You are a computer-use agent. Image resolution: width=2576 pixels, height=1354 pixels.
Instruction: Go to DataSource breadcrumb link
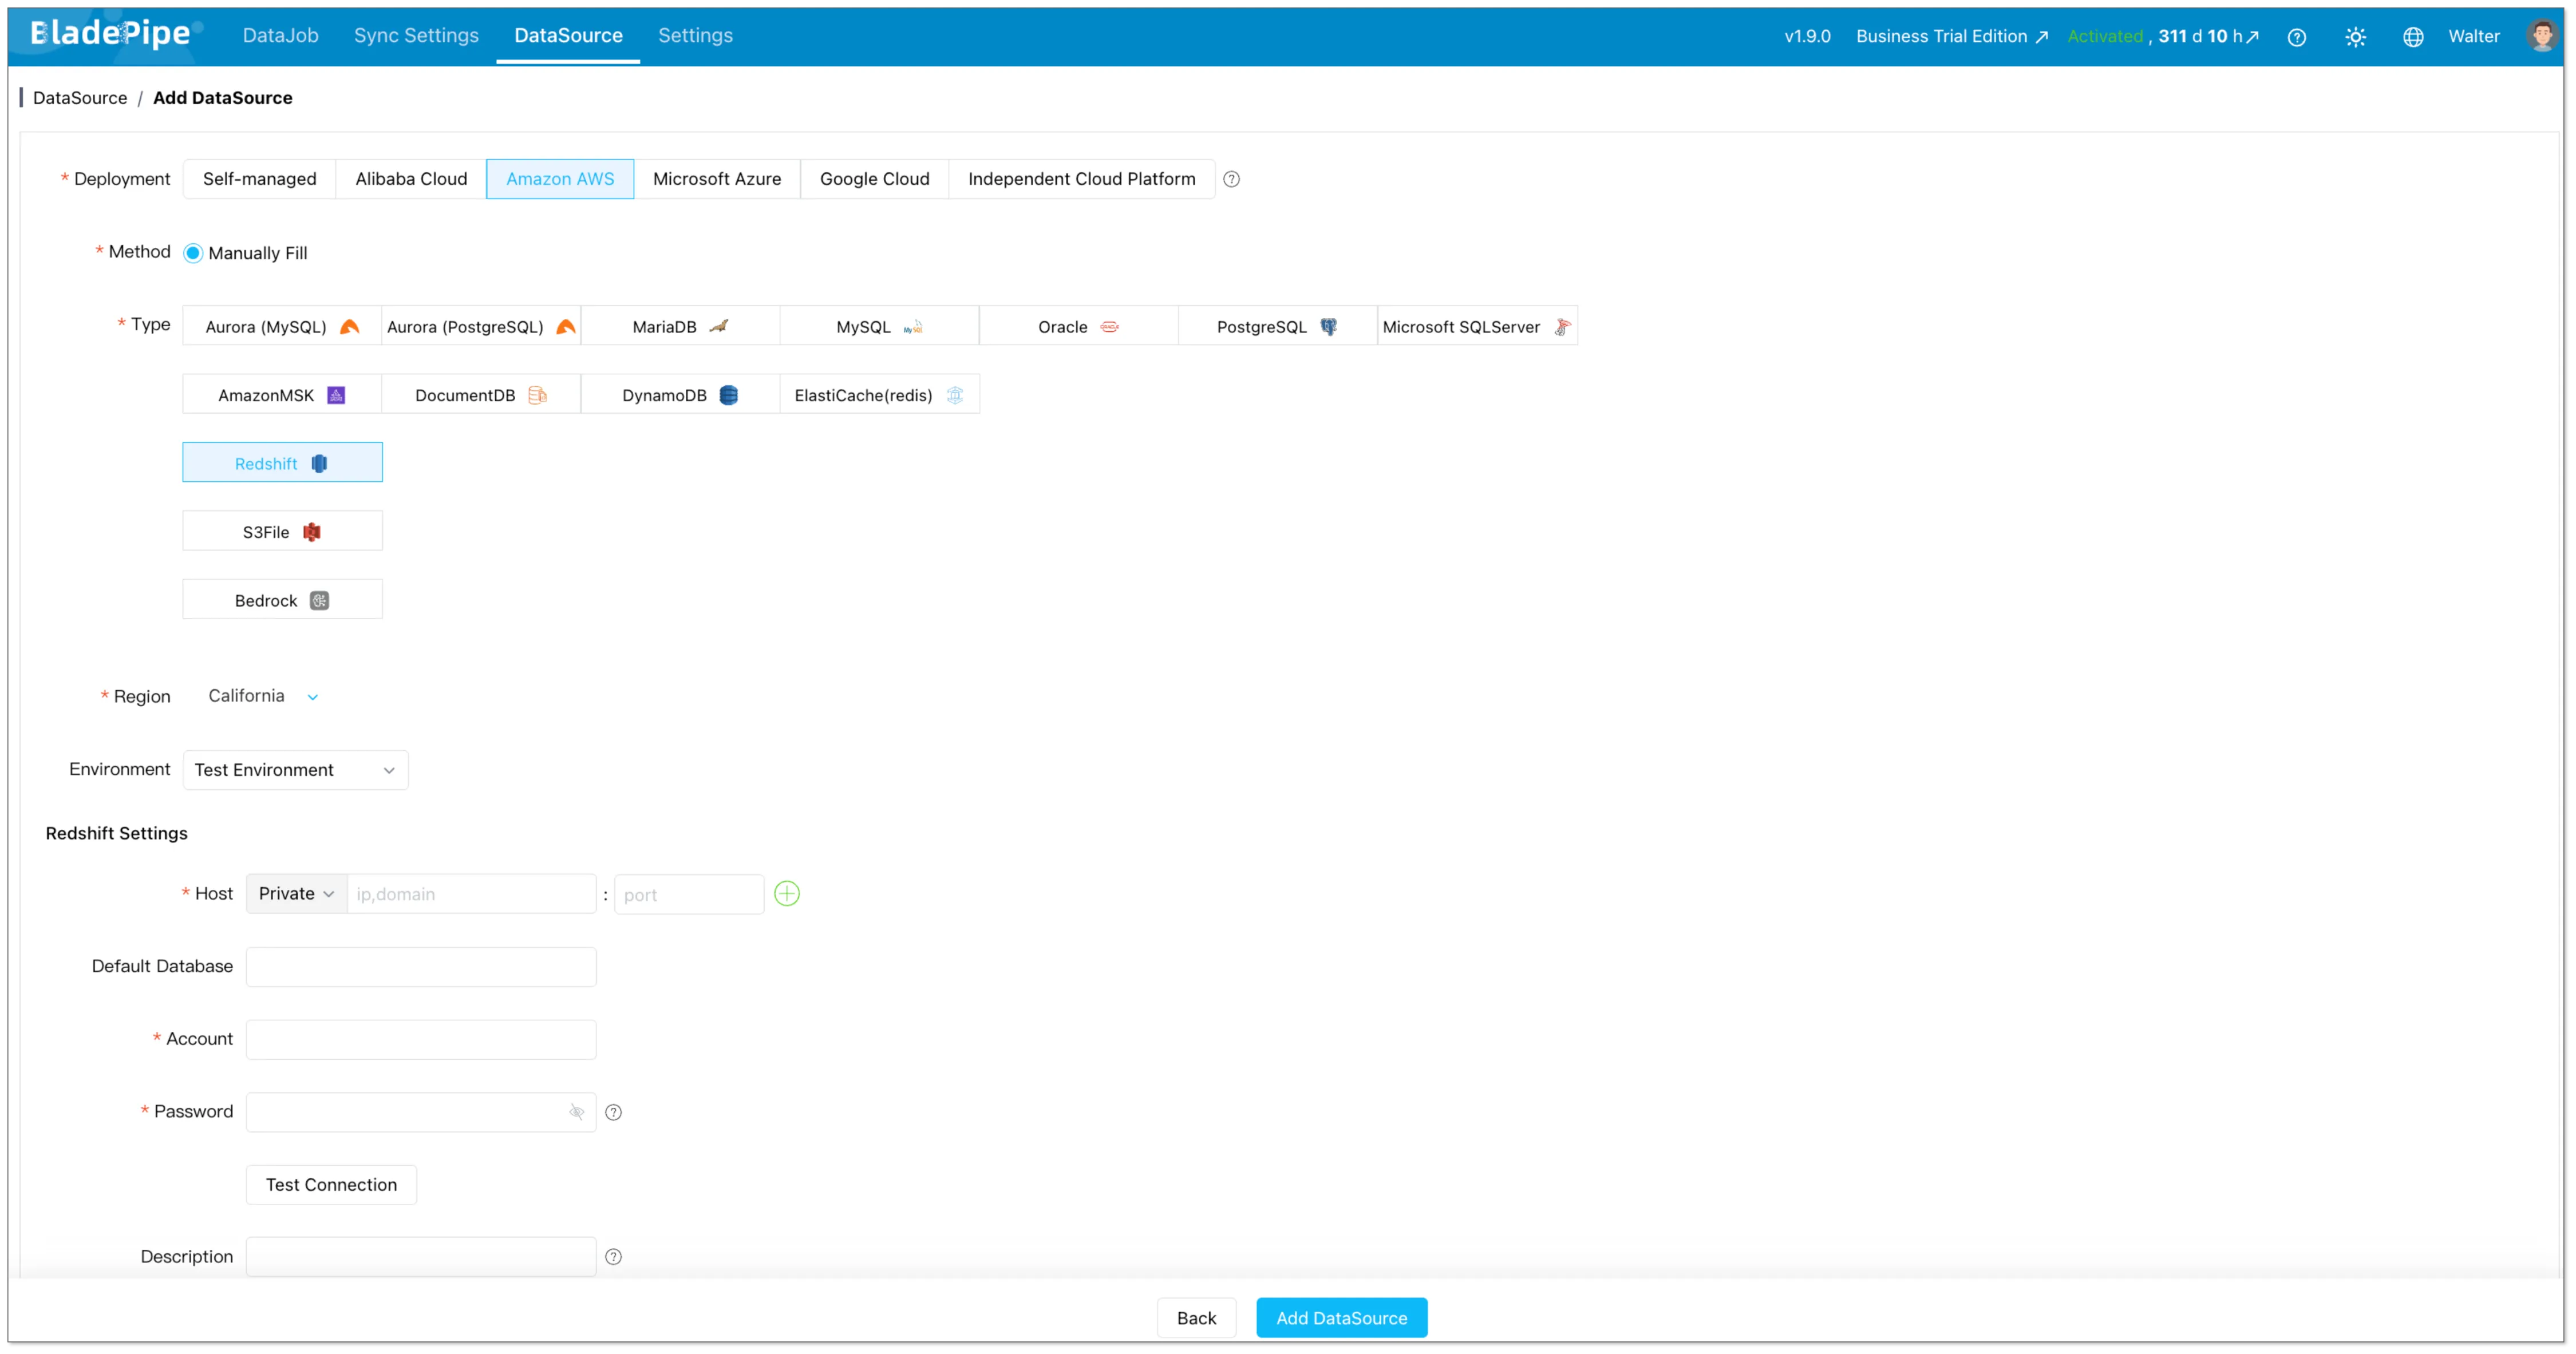80,98
